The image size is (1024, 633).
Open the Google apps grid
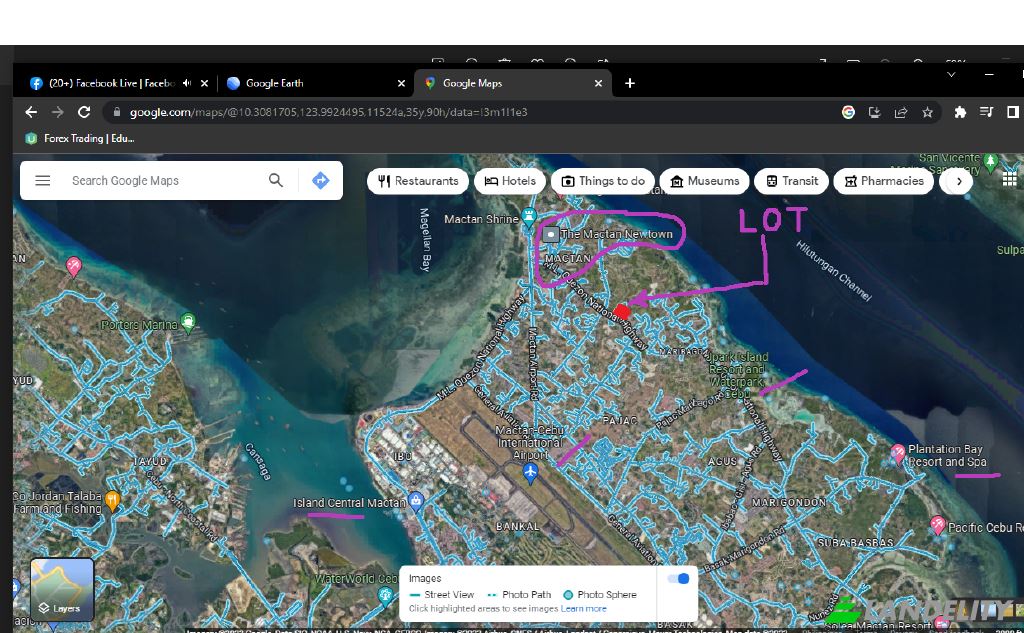tap(1009, 179)
